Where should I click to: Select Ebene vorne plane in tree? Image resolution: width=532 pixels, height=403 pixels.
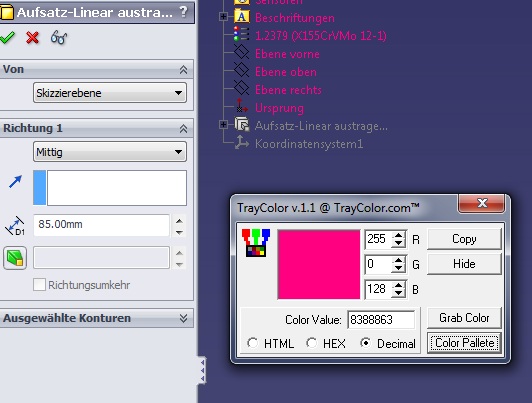click(287, 54)
